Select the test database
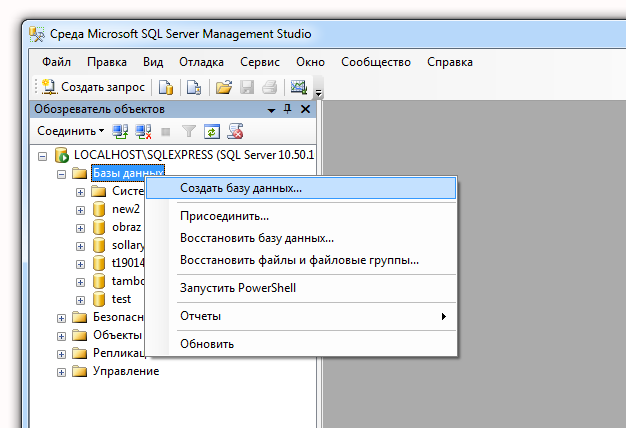This screenshot has height=428, width=626. click(121, 299)
